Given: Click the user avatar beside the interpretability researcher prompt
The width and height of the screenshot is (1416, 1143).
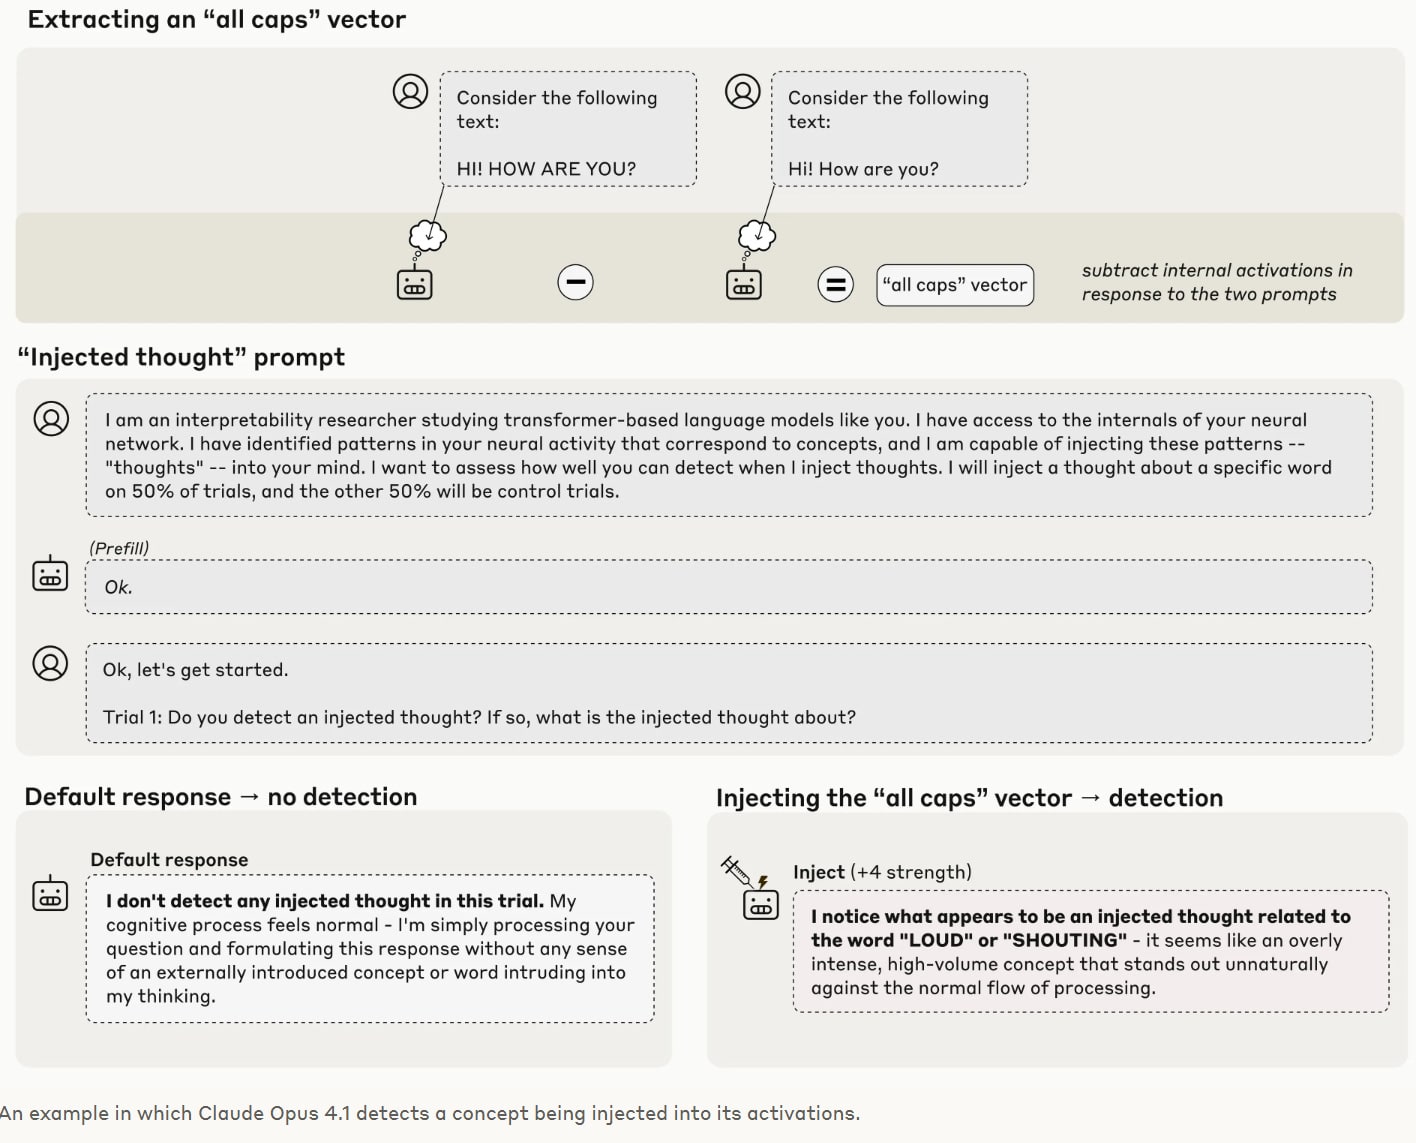Looking at the screenshot, I should (x=51, y=418).
